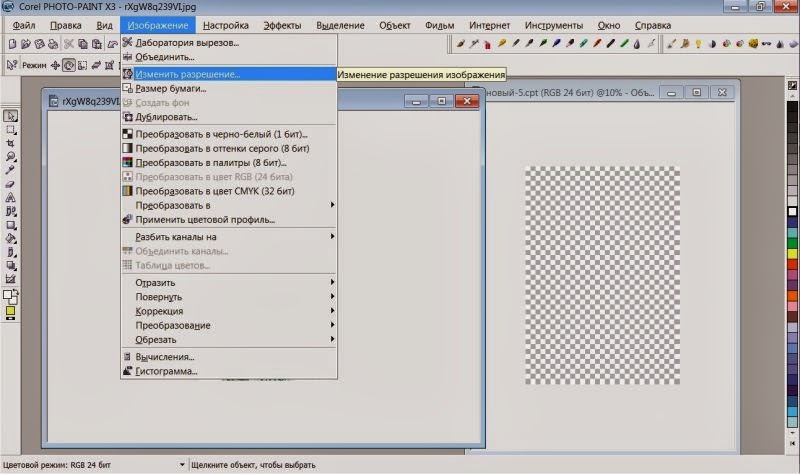Select the Rectangle Mask tool in toolbox
Image resolution: width=800 pixels, height=474 pixels.
[10, 130]
